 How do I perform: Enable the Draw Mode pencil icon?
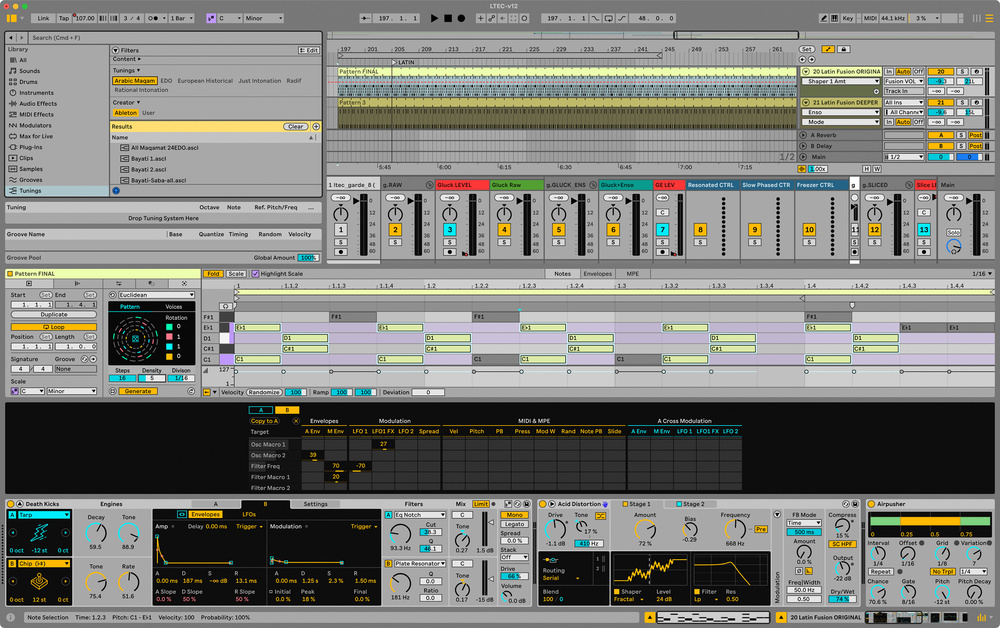pyautogui.click(x=823, y=17)
